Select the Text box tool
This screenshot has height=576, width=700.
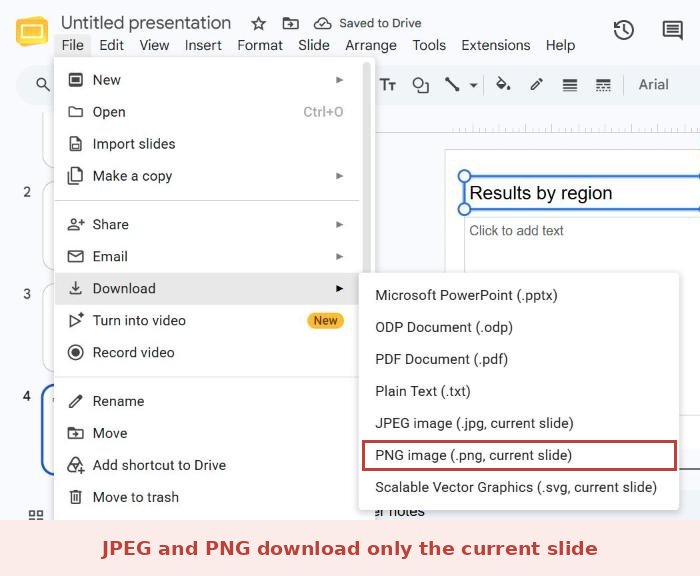(388, 84)
